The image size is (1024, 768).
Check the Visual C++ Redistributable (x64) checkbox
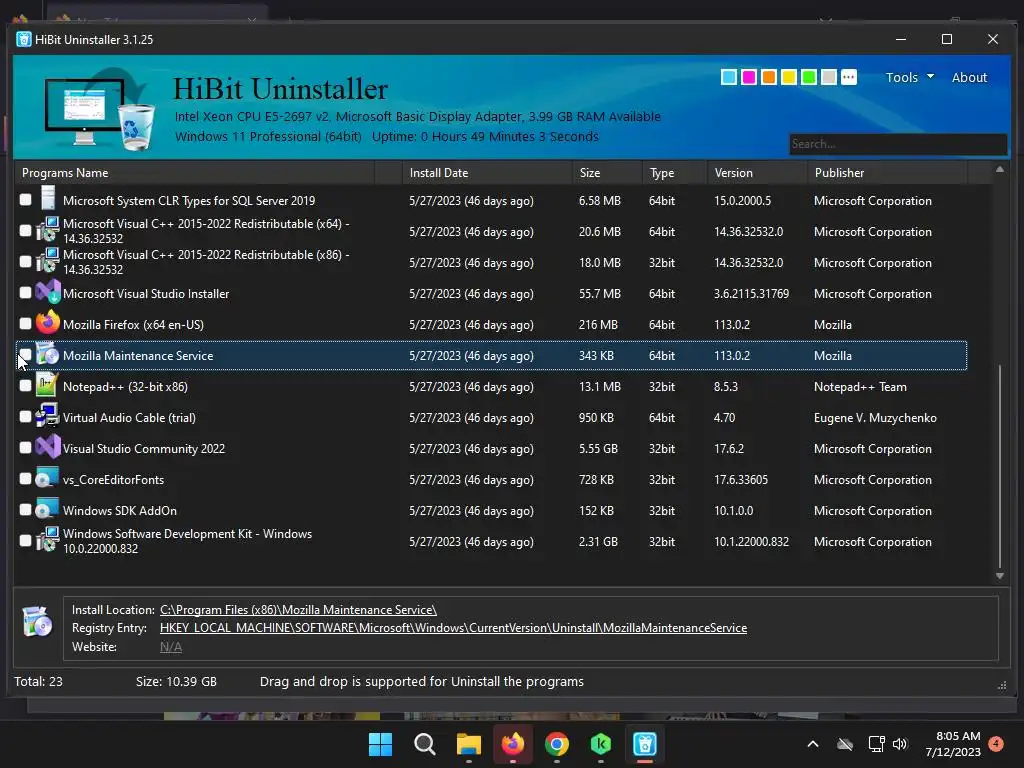pos(25,230)
